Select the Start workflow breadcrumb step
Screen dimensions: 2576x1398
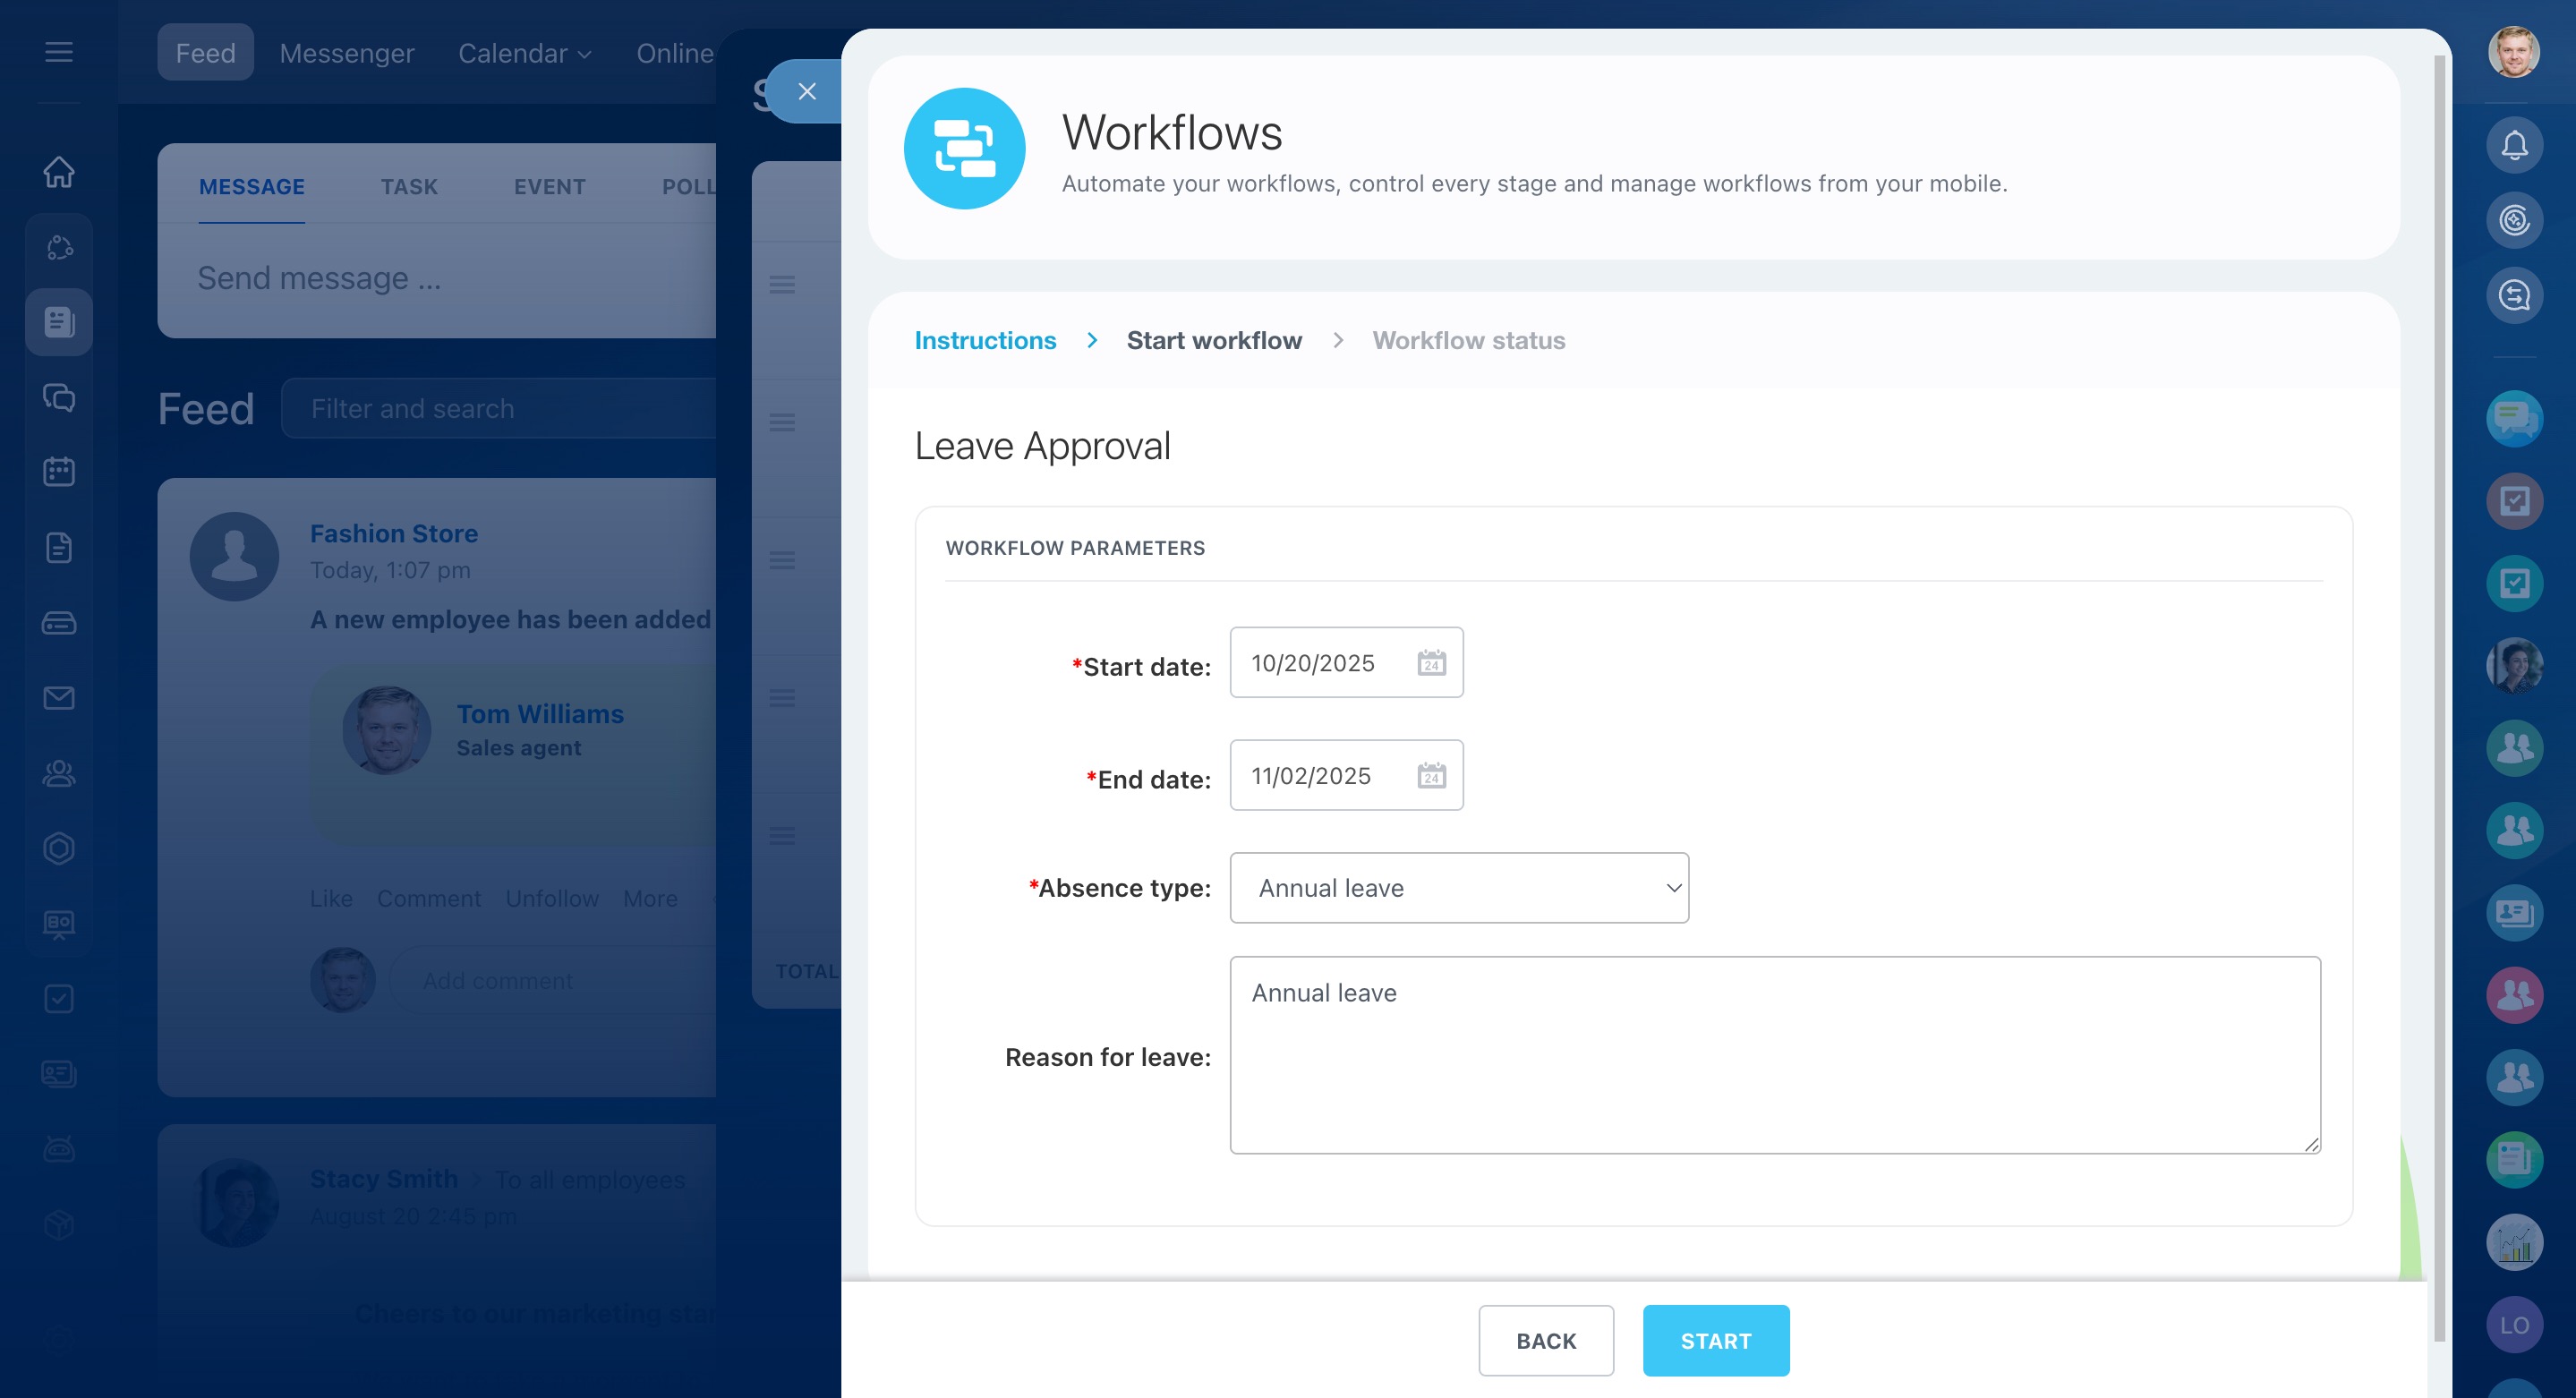click(1214, 341)
